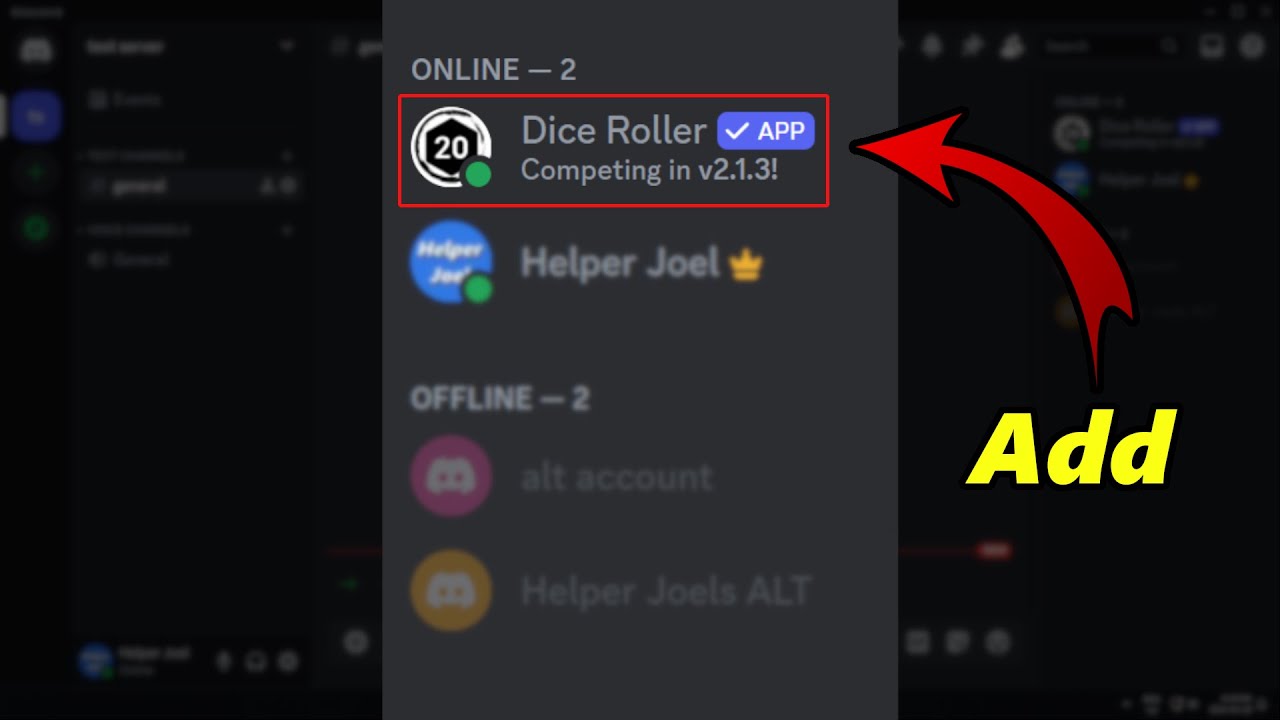This screenshot has width=1280, height=720.
Task: Select the test server icon in sidebar
Action: pyautogui.click(x=36, y=116)
